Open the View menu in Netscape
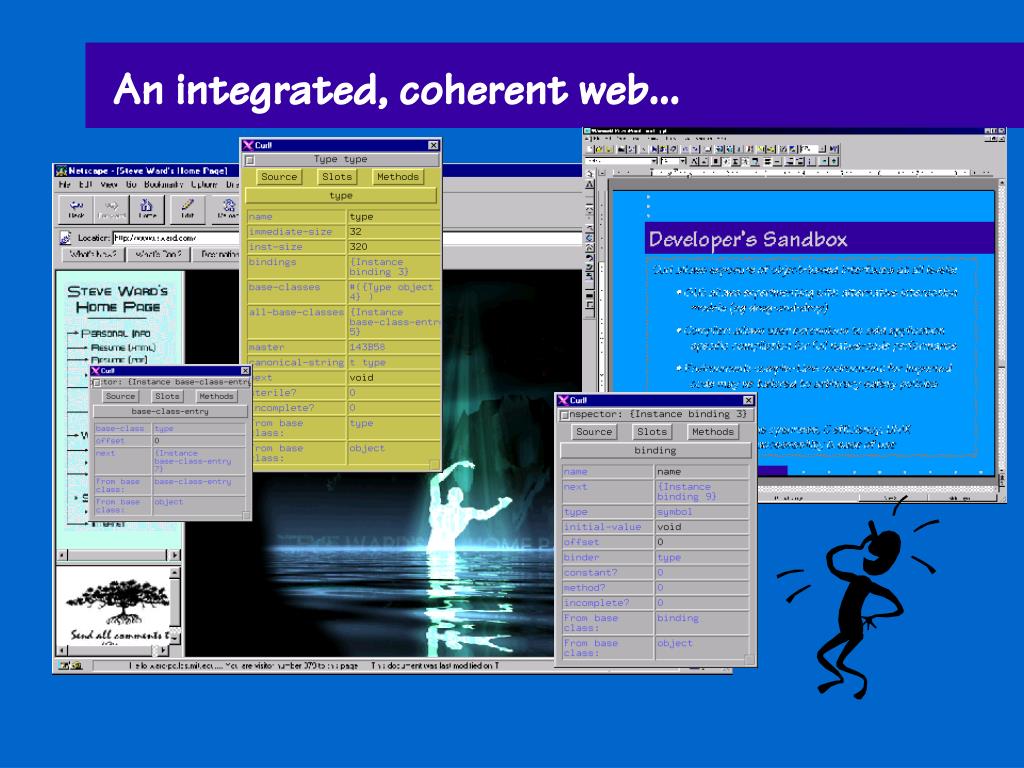Screen dimensions: 1024x768 tap(109, 185)
